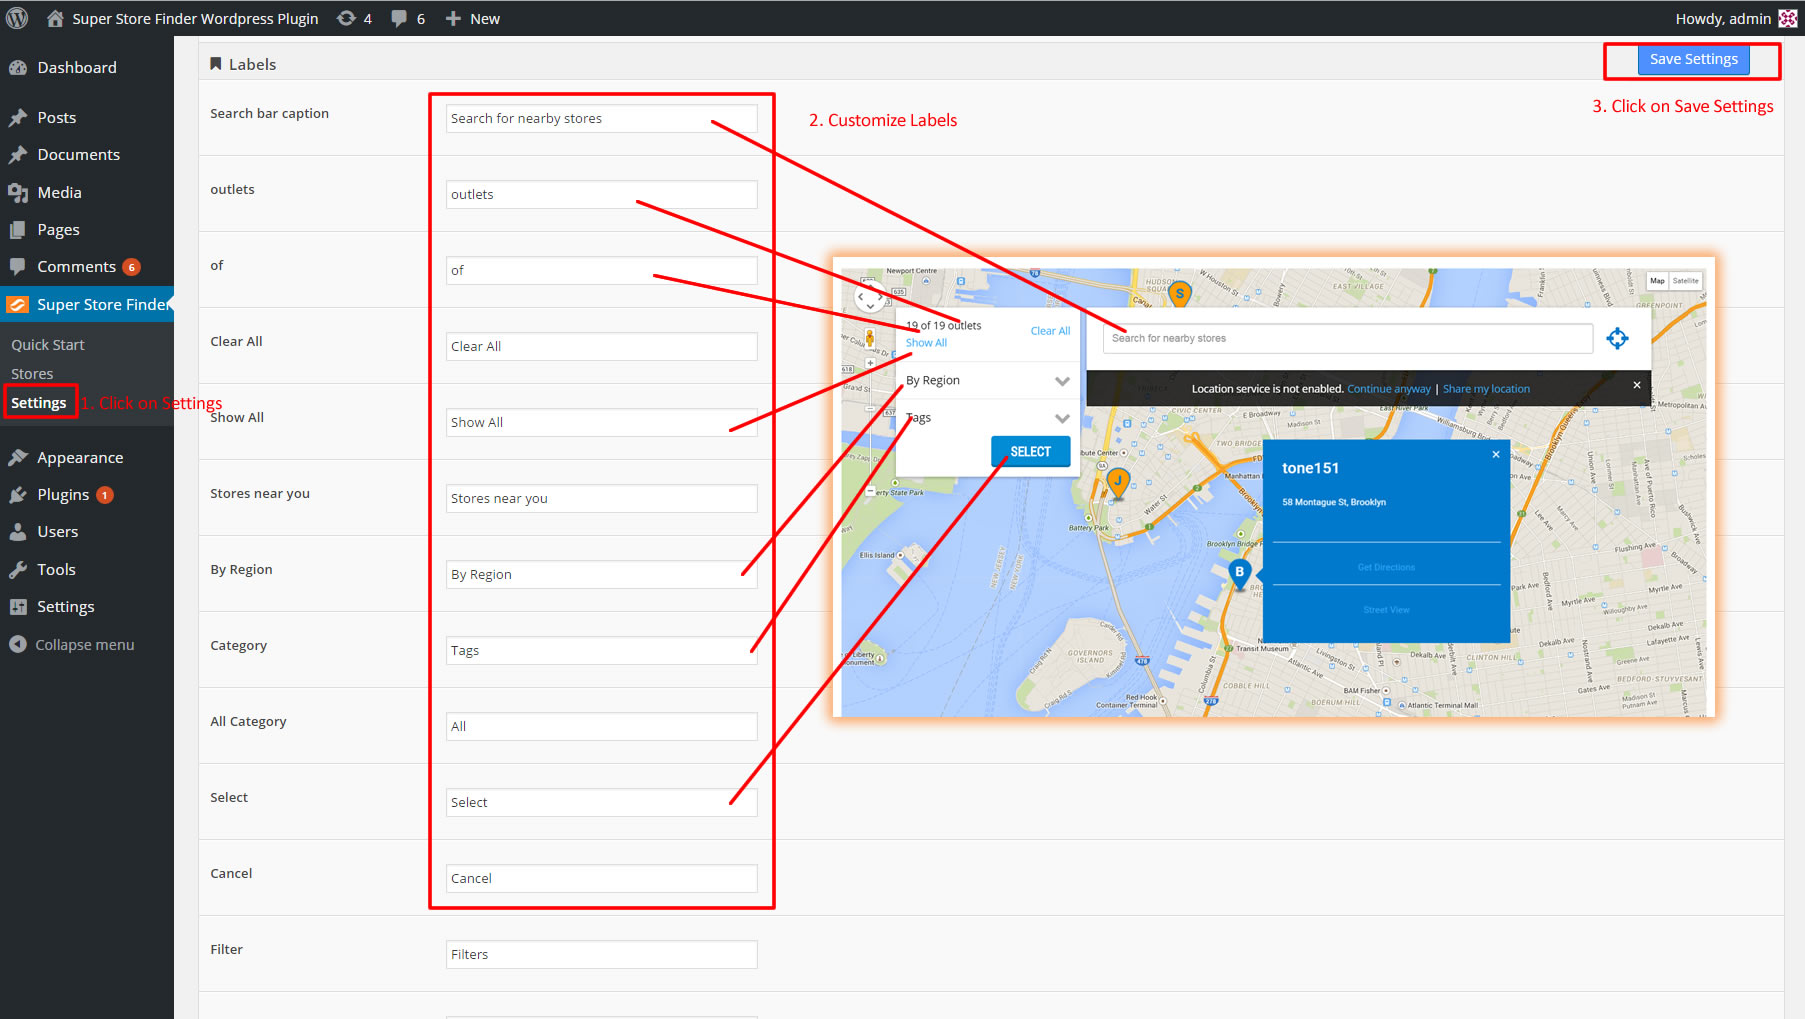Select Settings under Super Store Finder
The image size is (1805, 1019).
tap(39, 403)
